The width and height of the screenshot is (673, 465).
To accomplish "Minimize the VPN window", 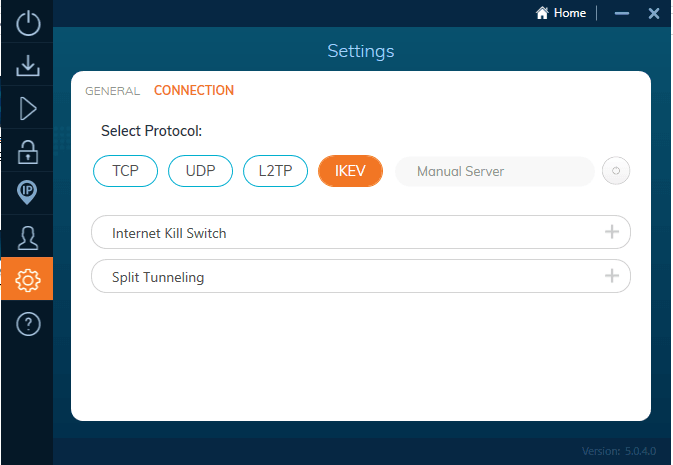I will pos(621,13).
